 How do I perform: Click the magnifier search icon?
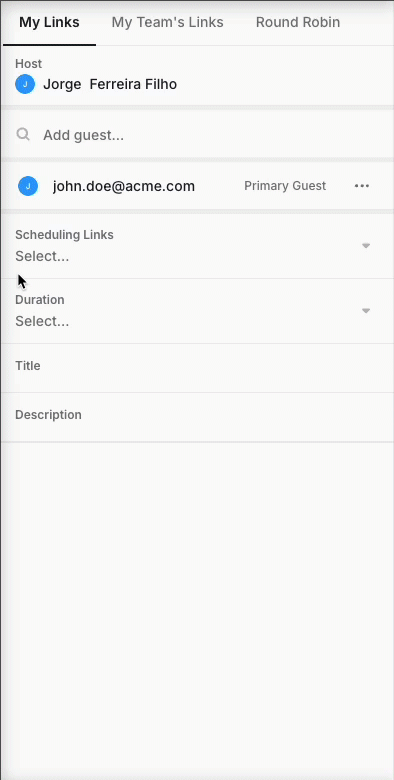[x=23, y=134]
